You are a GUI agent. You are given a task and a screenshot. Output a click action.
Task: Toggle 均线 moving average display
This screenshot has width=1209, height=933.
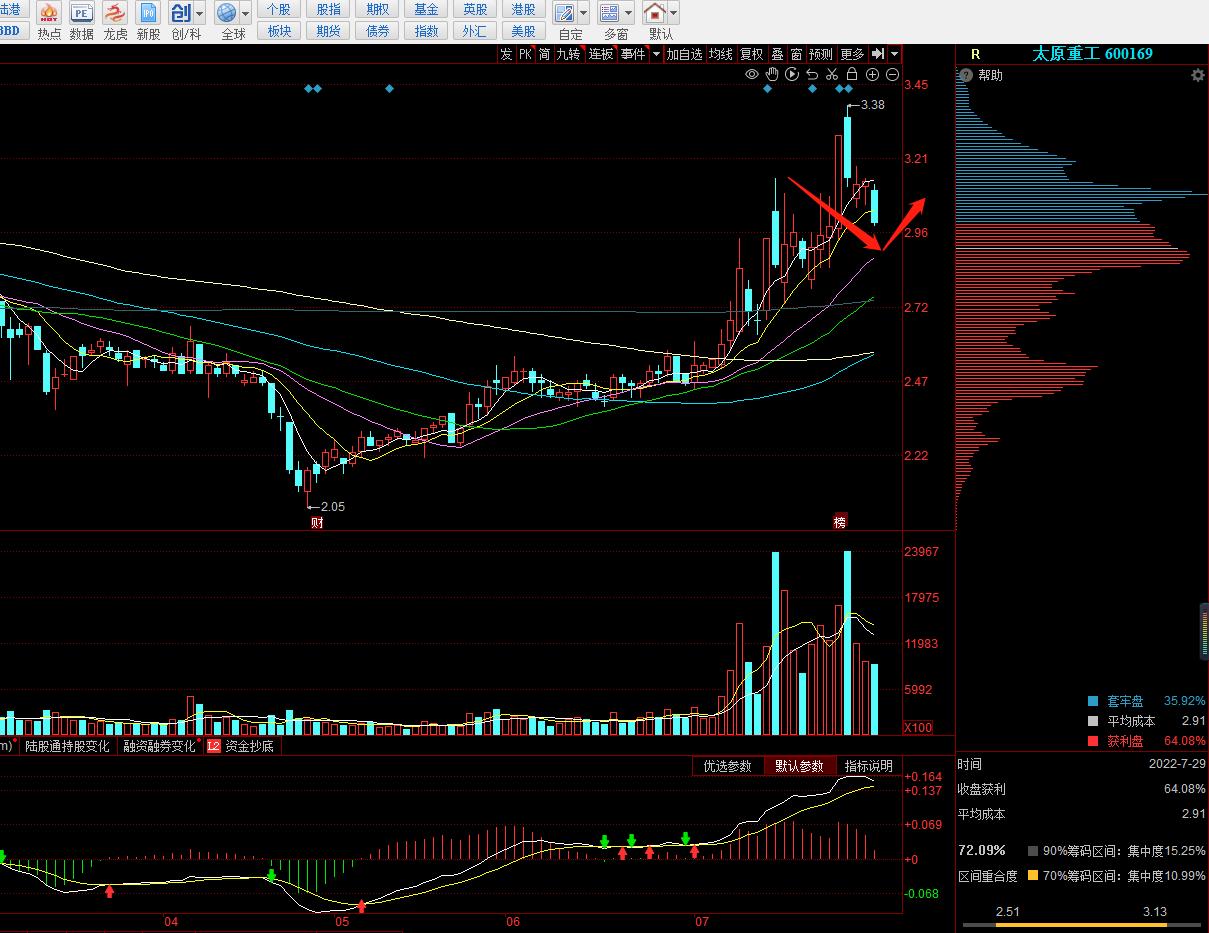(x=720, y=54)
